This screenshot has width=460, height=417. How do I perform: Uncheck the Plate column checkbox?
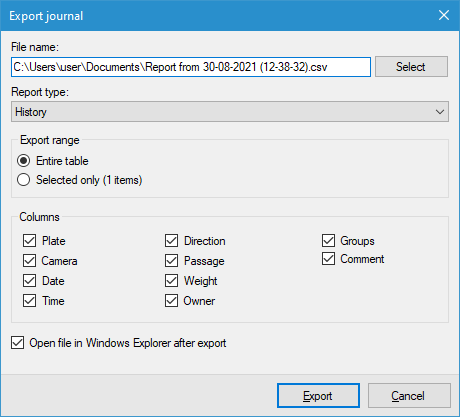pyautogui.click(x=30, y=240)
